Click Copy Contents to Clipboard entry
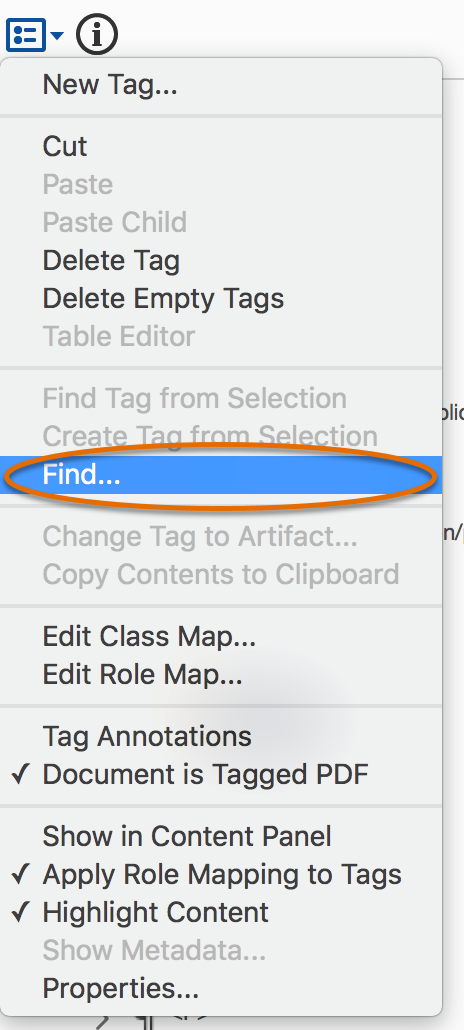 [221, 574]
